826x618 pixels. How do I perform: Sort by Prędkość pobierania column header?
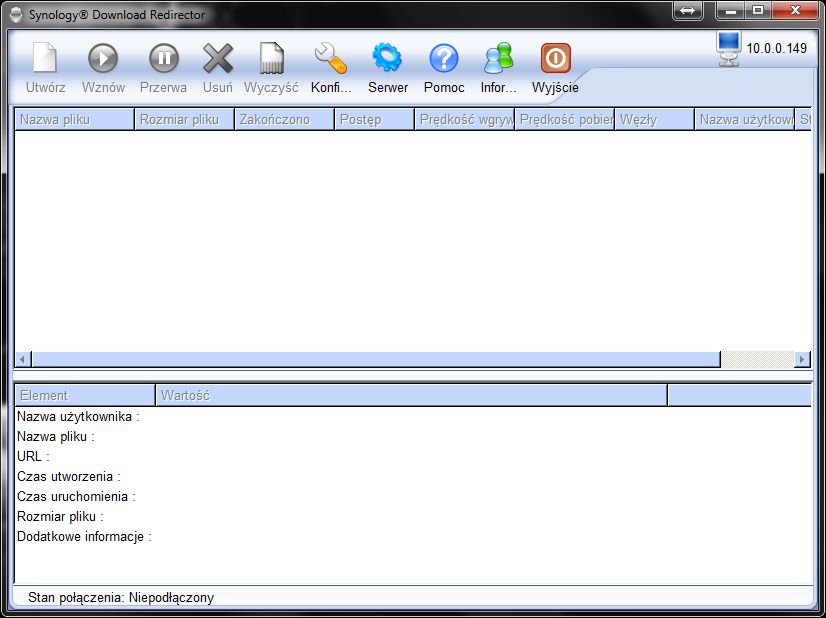pyautogui.click(x=565, y=120)
